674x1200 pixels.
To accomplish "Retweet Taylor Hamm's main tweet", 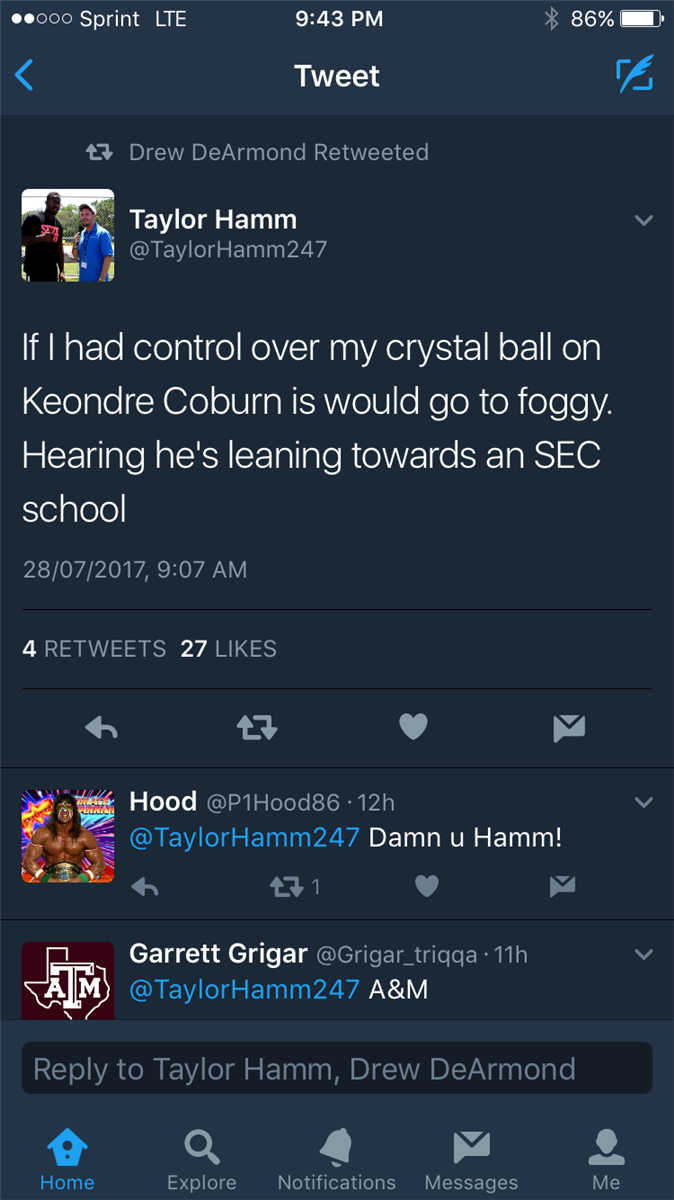I will tap(257, 729).
